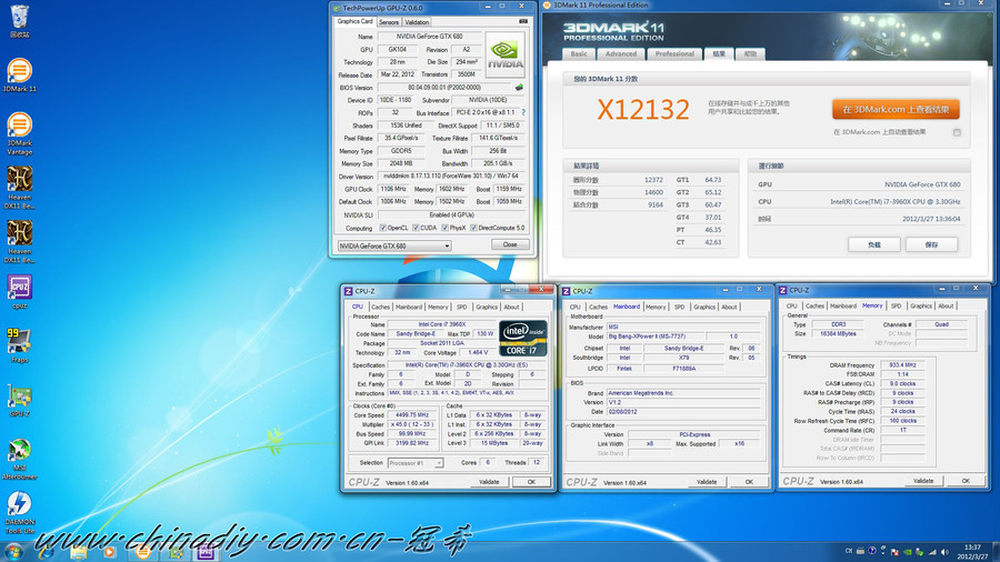Open CPU tab in the Memory CPU-Z window
This screenshot has width=1000, height=562.
tap(791, 306)
